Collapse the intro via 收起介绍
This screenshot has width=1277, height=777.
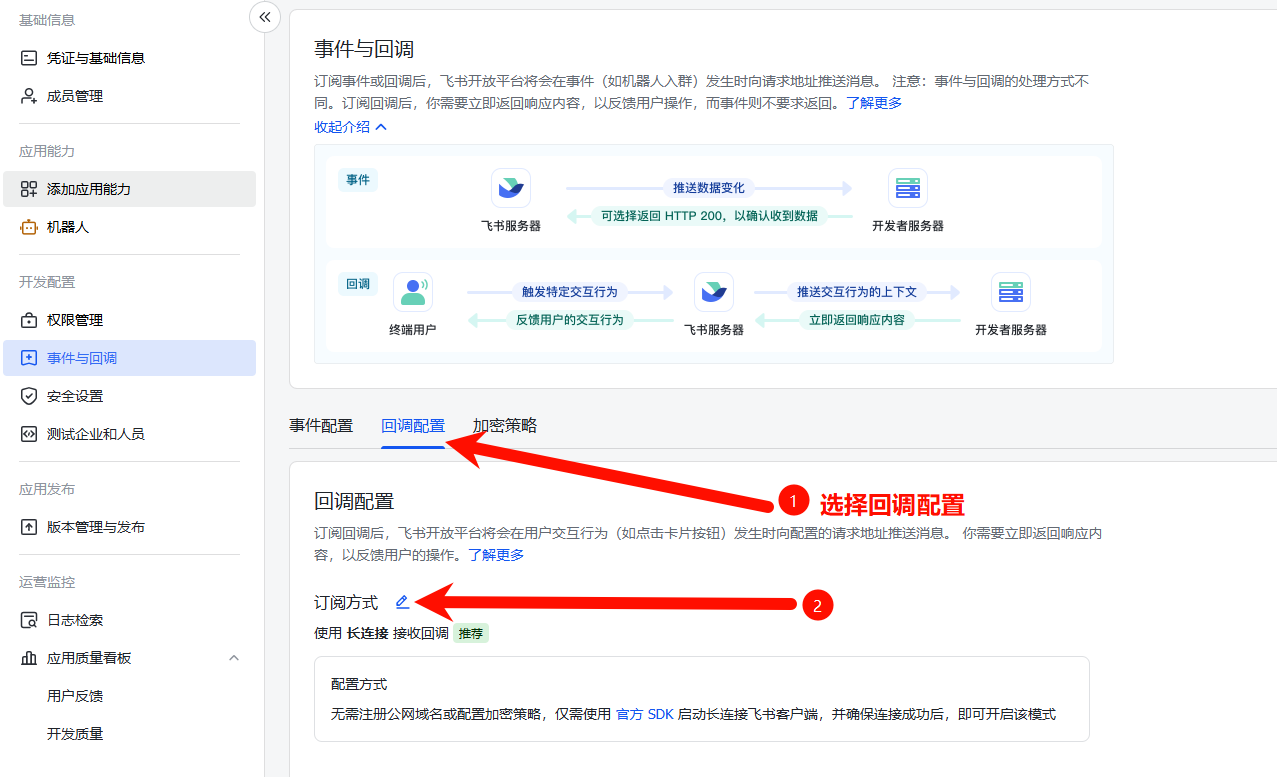[350, 127]
